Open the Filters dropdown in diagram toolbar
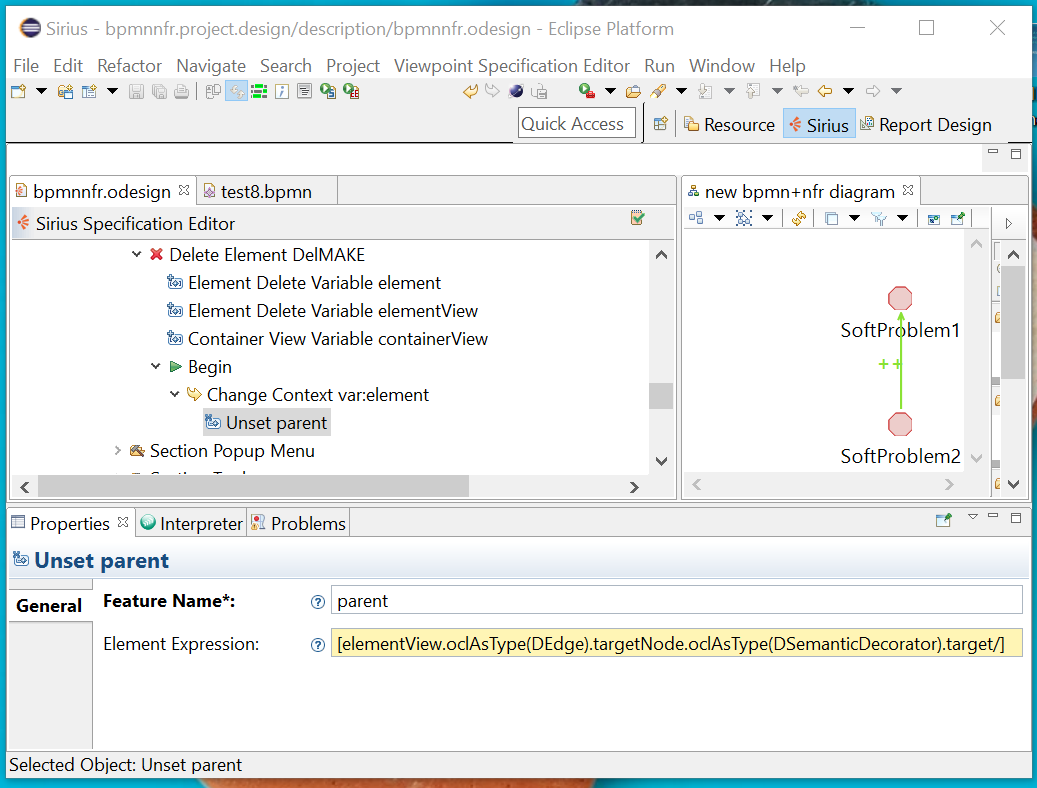This screenshot has height=788, width=1037. click(x=903, y=218)
